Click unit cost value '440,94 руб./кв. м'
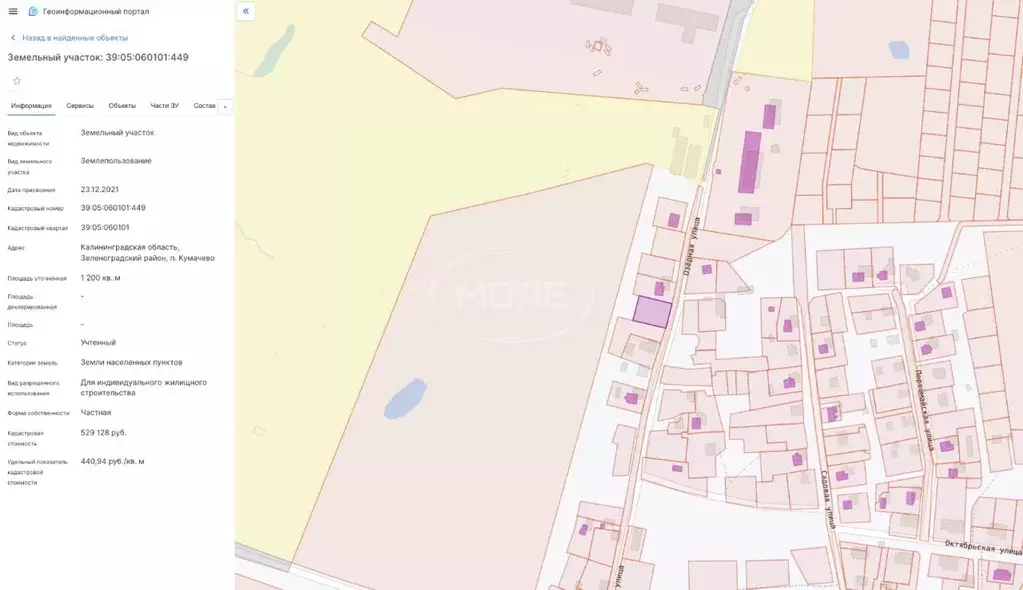This screenshot has width=1023, height=590. coord(112,461)
